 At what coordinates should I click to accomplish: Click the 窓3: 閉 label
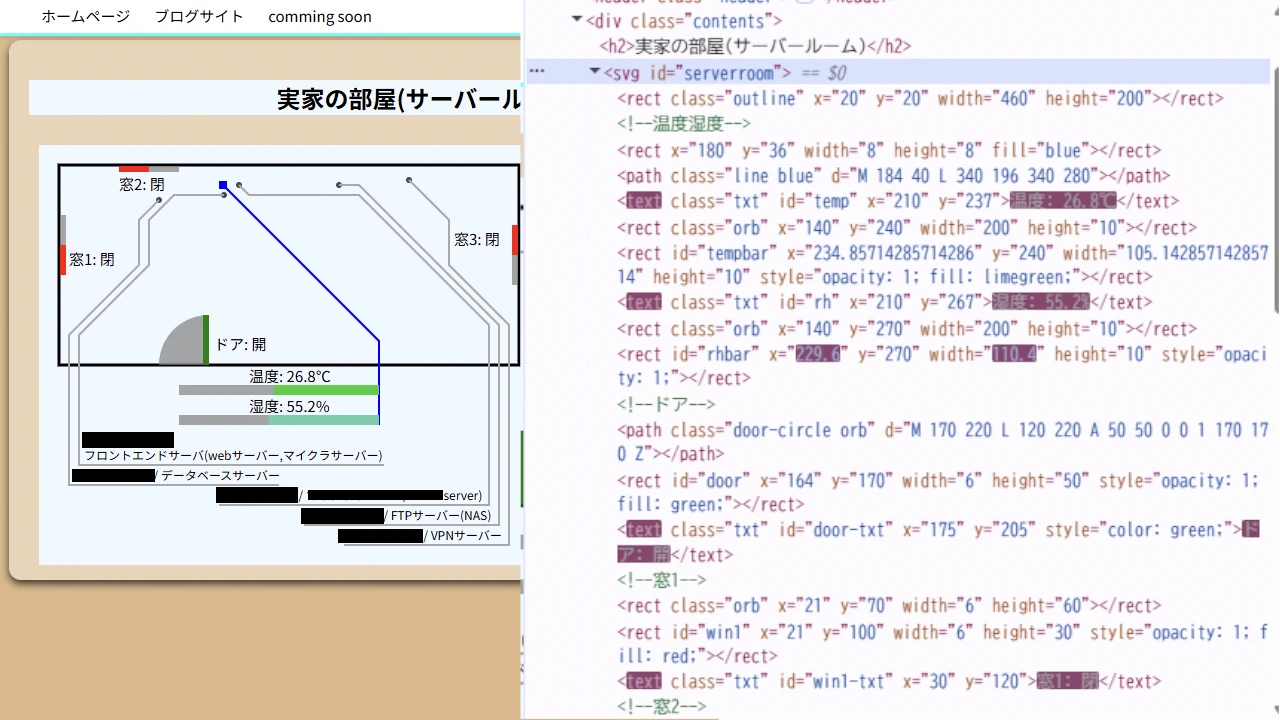point(477,240)
